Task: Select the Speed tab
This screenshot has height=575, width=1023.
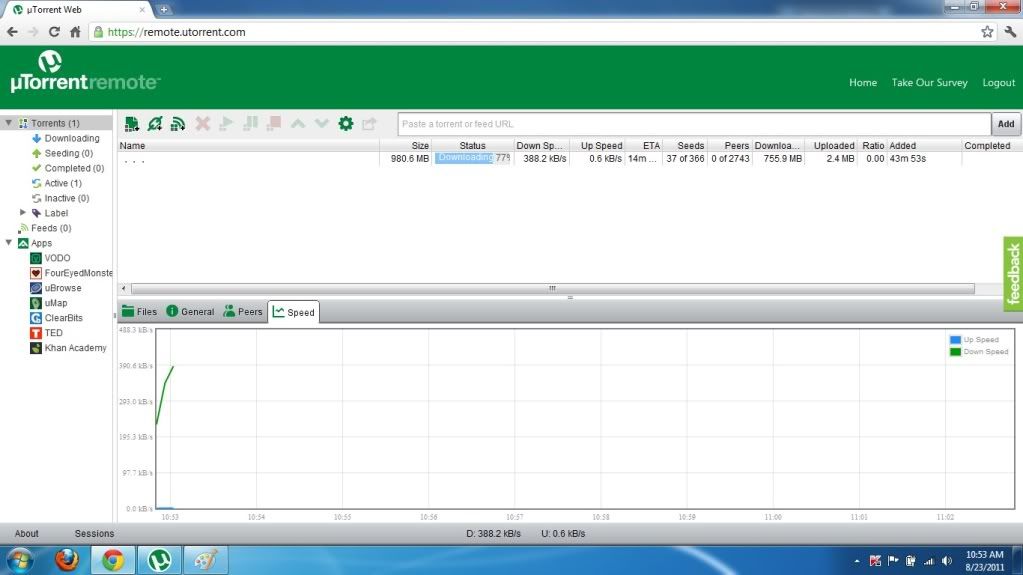Action: tap(294, 312)
